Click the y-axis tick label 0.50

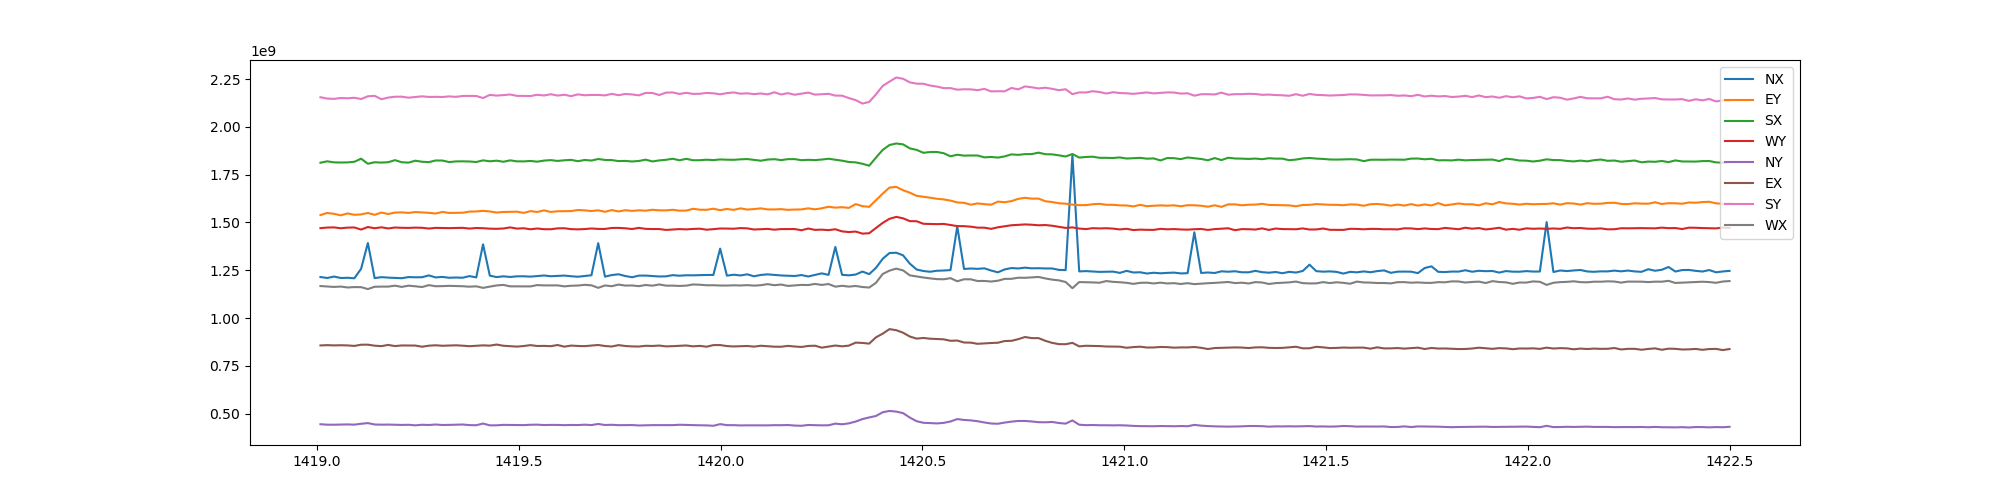(x=223, y=415)
